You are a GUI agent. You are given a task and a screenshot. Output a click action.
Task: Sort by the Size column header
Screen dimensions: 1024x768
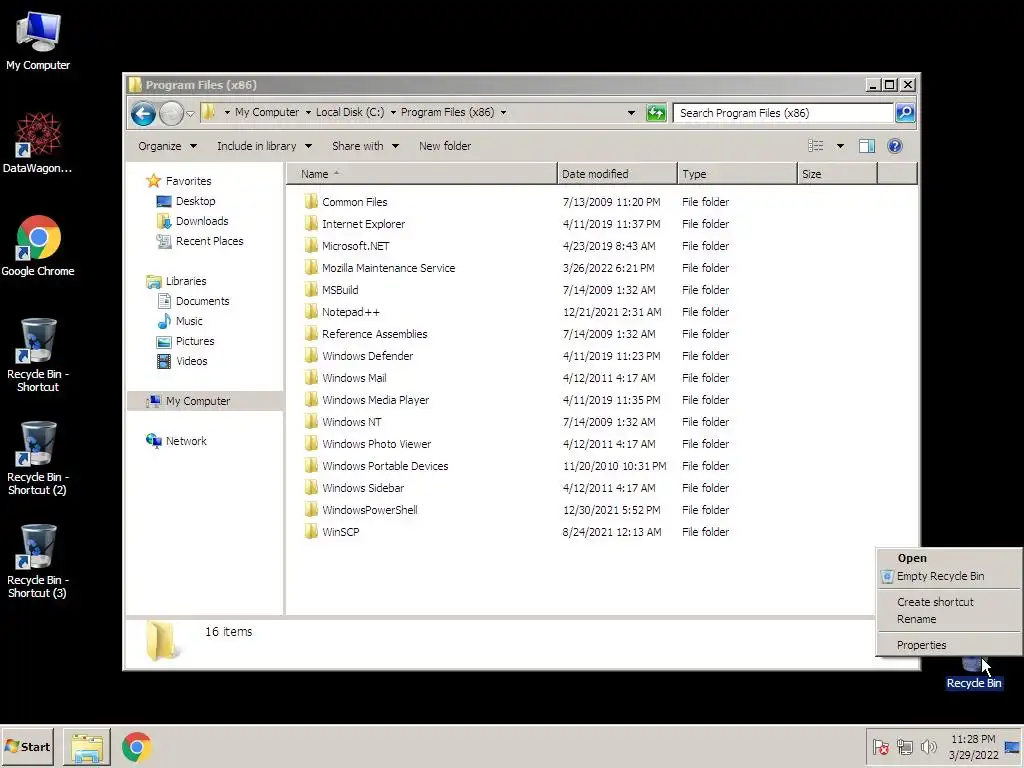pos(837,174)
